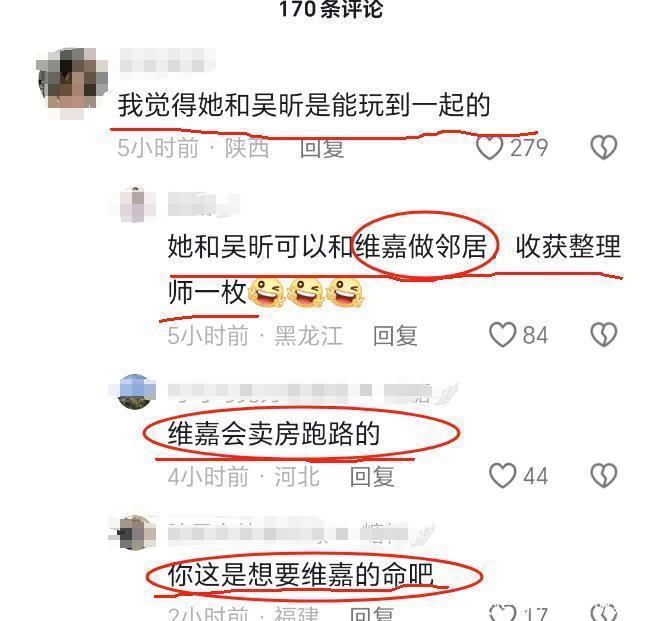Reply to the 黑龙江 comment
This screenshot has width=658, height=621.
click(x=395, y=336)
